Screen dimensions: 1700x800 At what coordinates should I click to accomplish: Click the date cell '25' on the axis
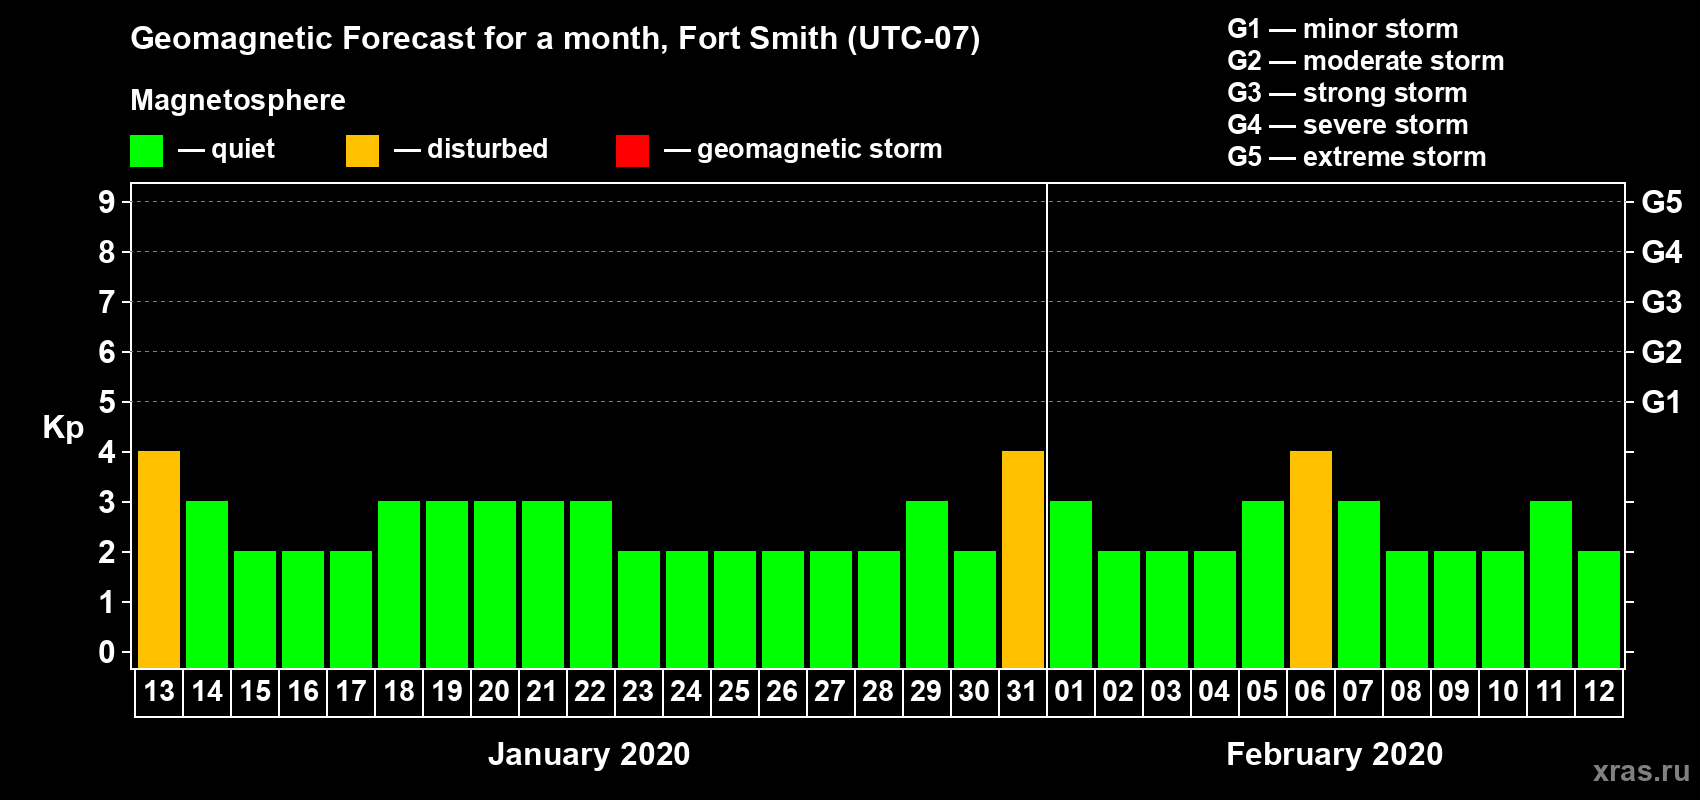(x=735, y=692)
